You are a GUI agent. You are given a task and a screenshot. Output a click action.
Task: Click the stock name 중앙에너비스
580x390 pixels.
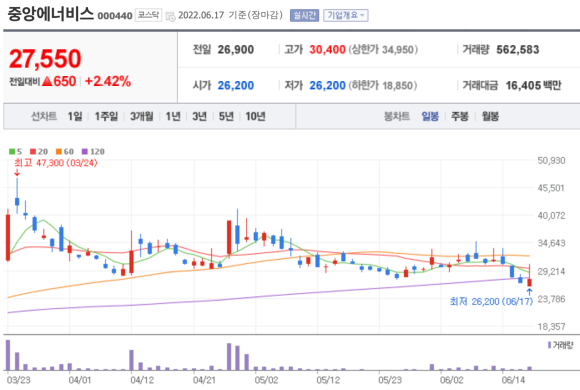[50, 14]
